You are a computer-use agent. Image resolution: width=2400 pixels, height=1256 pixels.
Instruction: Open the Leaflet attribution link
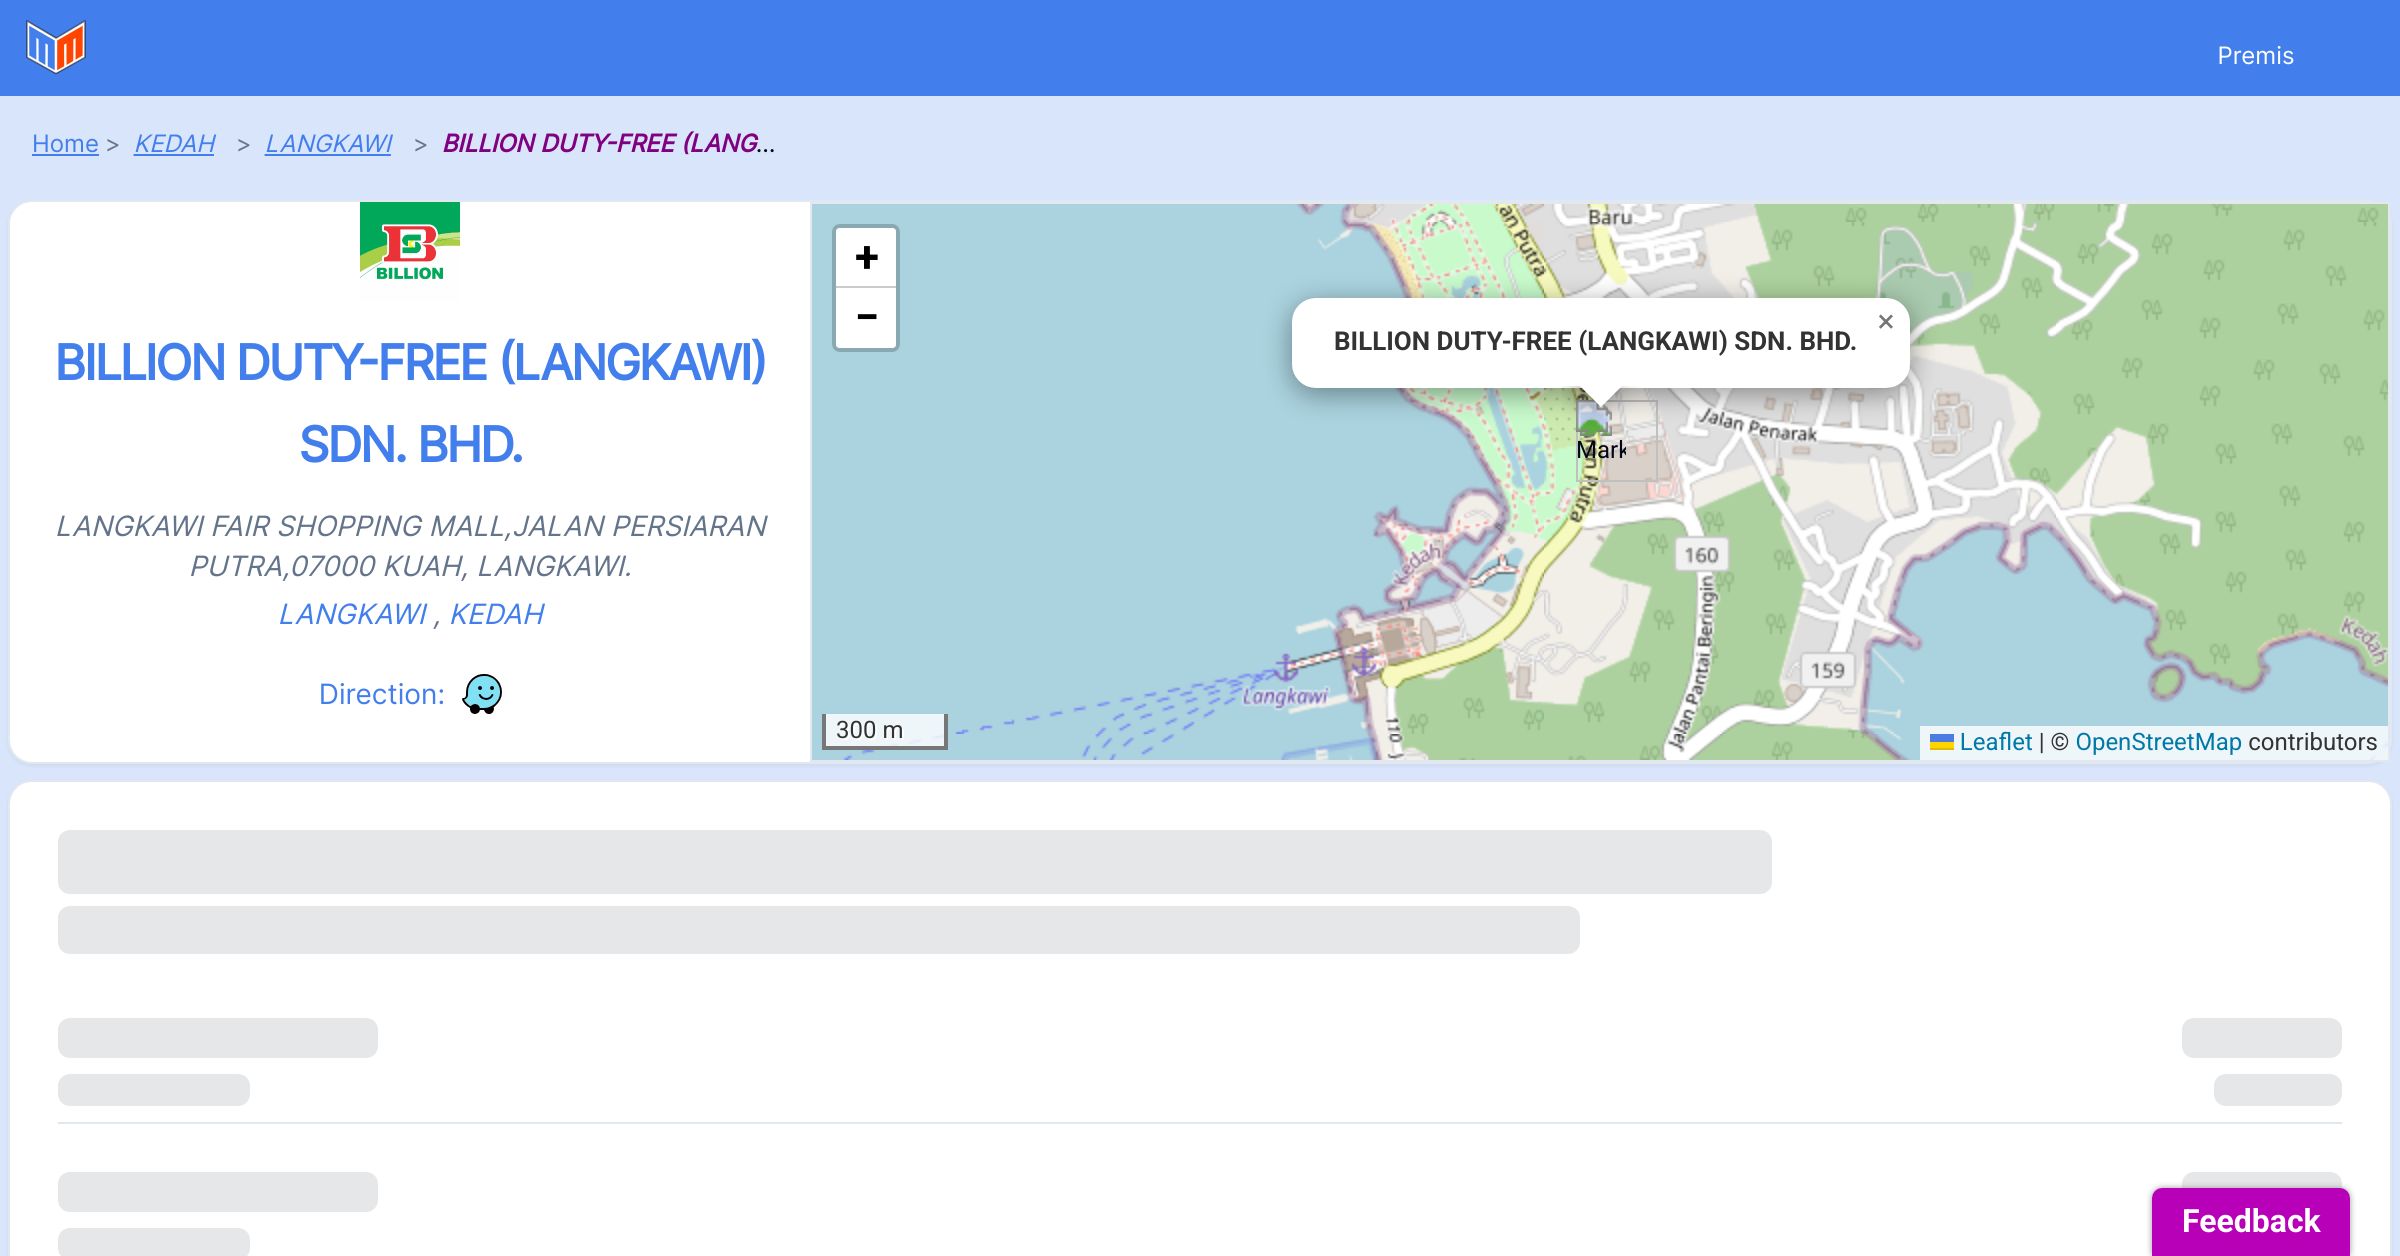[x=1995, y=742]
